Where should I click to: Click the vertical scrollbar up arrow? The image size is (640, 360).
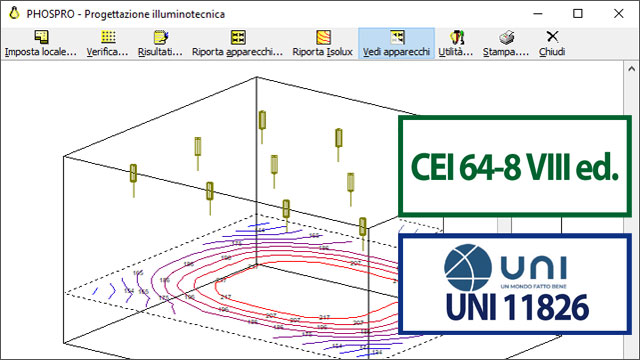click(x=631, y=69)
